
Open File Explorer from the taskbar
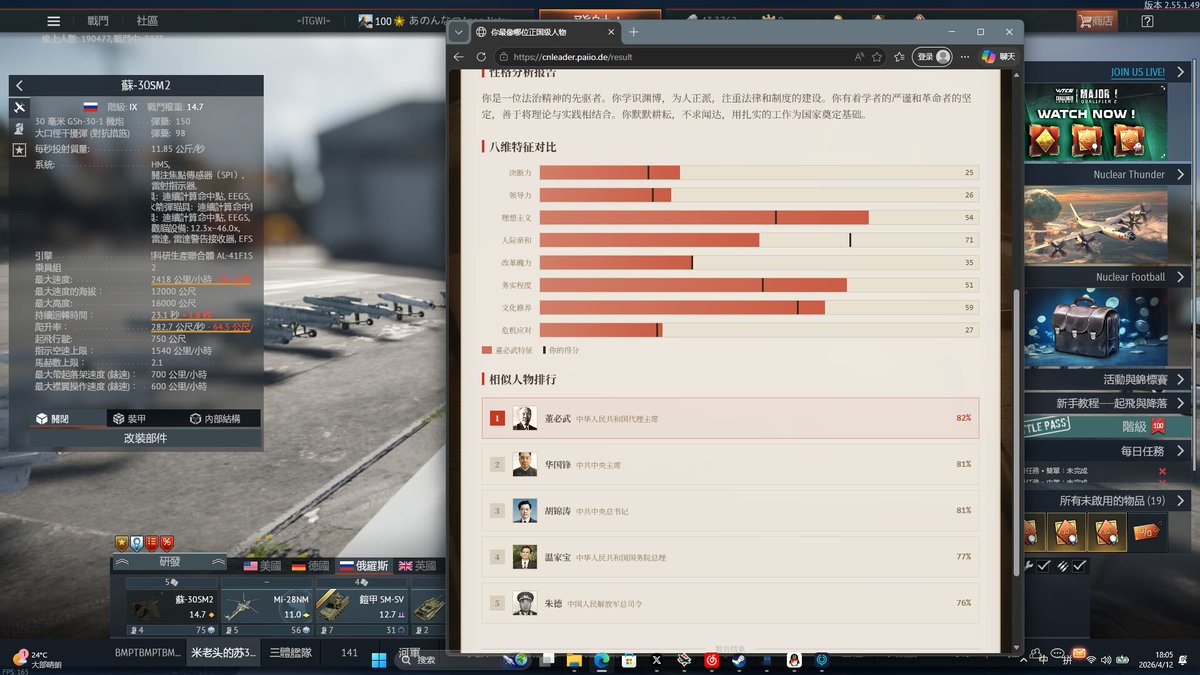click(x=574, y=660)
